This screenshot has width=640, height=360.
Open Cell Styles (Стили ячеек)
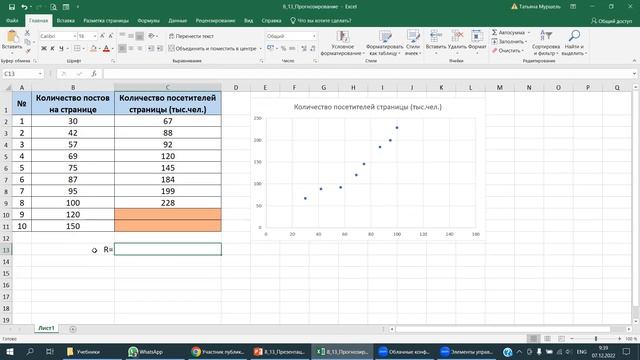tap(413, 42)
